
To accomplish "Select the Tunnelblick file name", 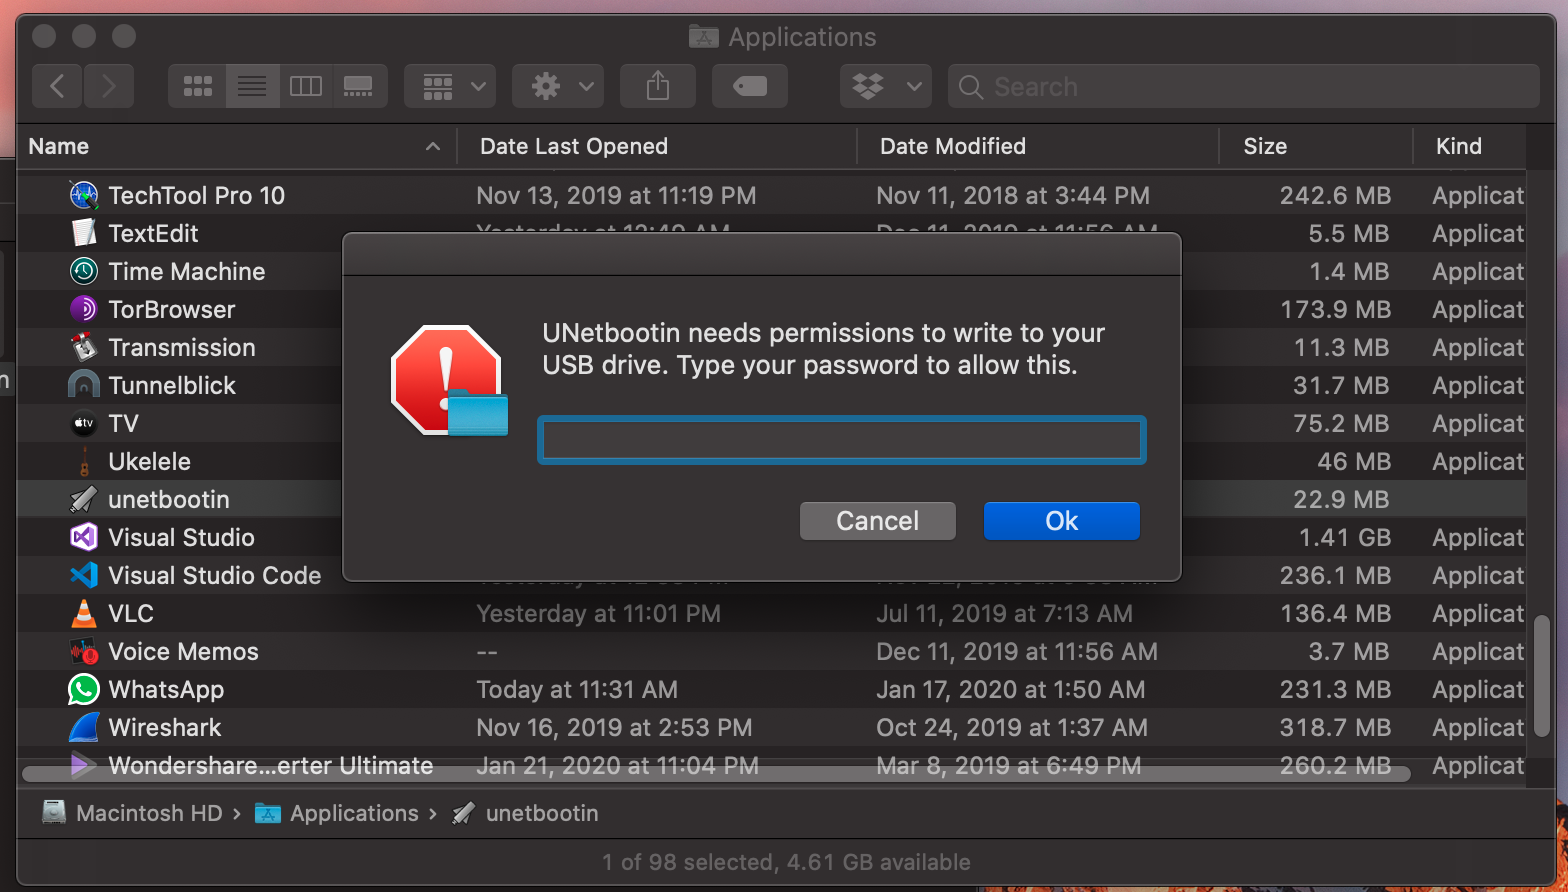I will pos(172,385).
